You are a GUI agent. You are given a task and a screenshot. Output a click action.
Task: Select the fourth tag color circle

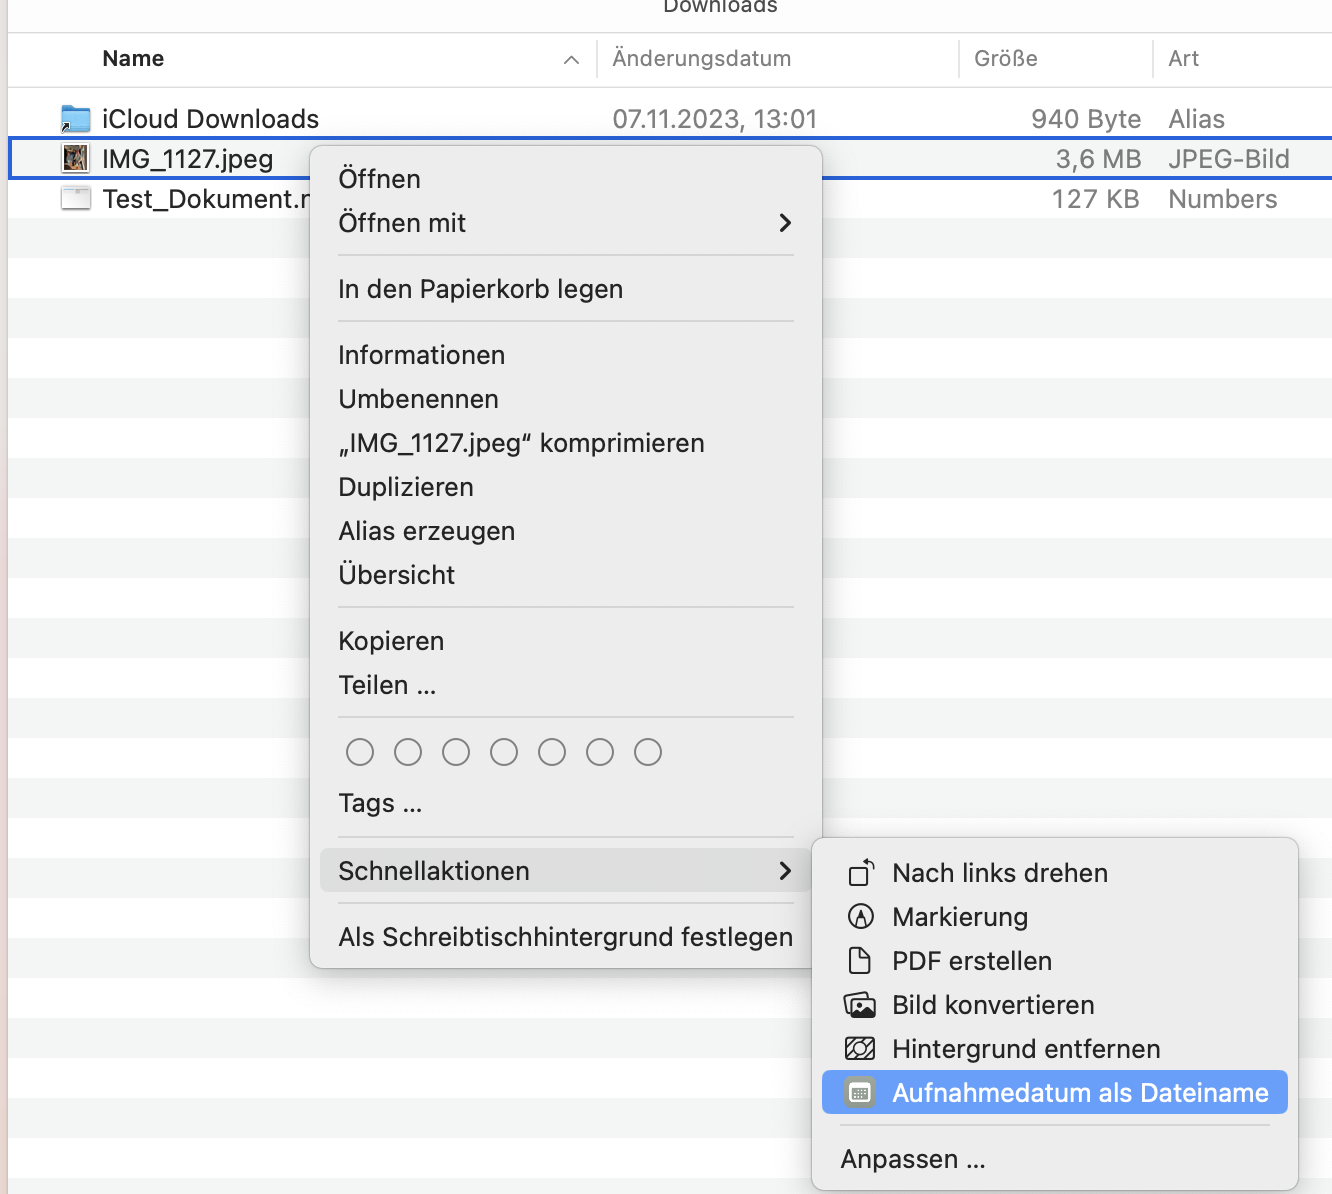tap(504, 752)
